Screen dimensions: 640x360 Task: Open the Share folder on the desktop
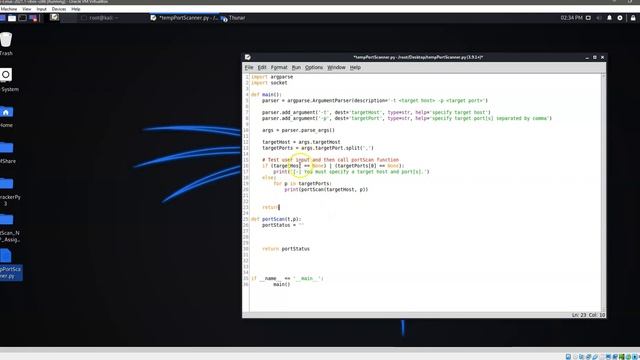[x=6, y=147]
